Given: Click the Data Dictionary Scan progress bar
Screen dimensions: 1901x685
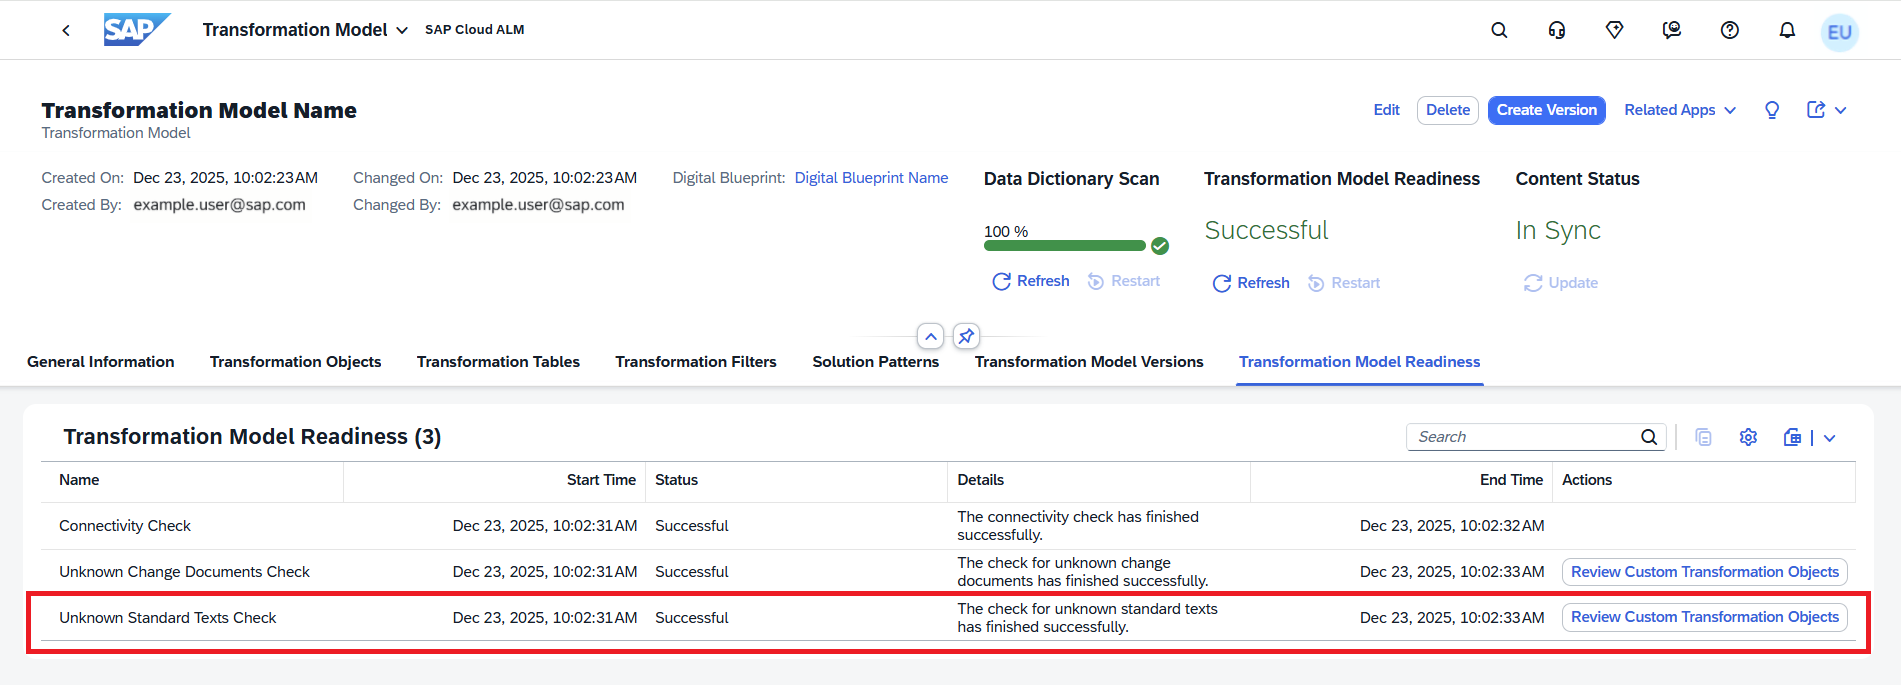Looking at the screenshot, I should tap(1064, 245).
